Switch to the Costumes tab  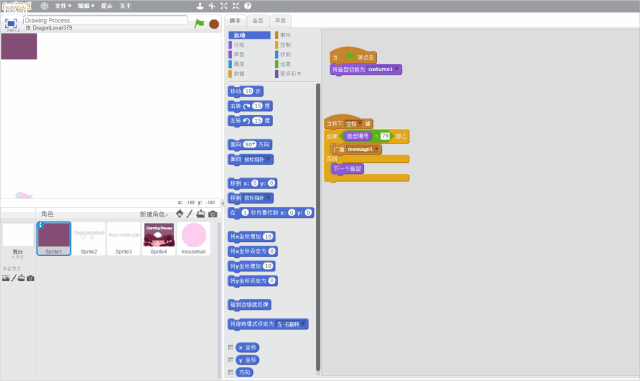(258, 20)
